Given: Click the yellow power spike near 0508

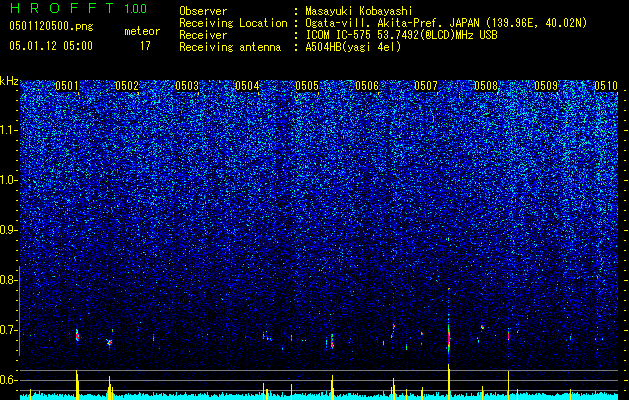Looking at the screenshot, I should coord(508,385).
